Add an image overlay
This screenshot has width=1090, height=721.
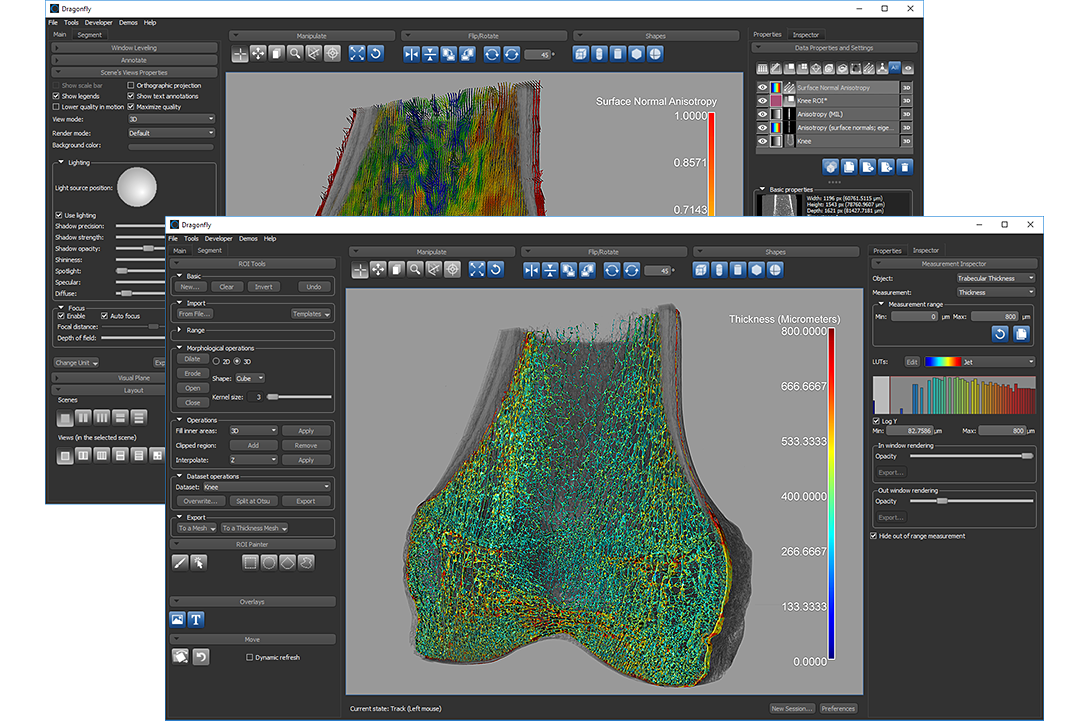coord(178,619)
